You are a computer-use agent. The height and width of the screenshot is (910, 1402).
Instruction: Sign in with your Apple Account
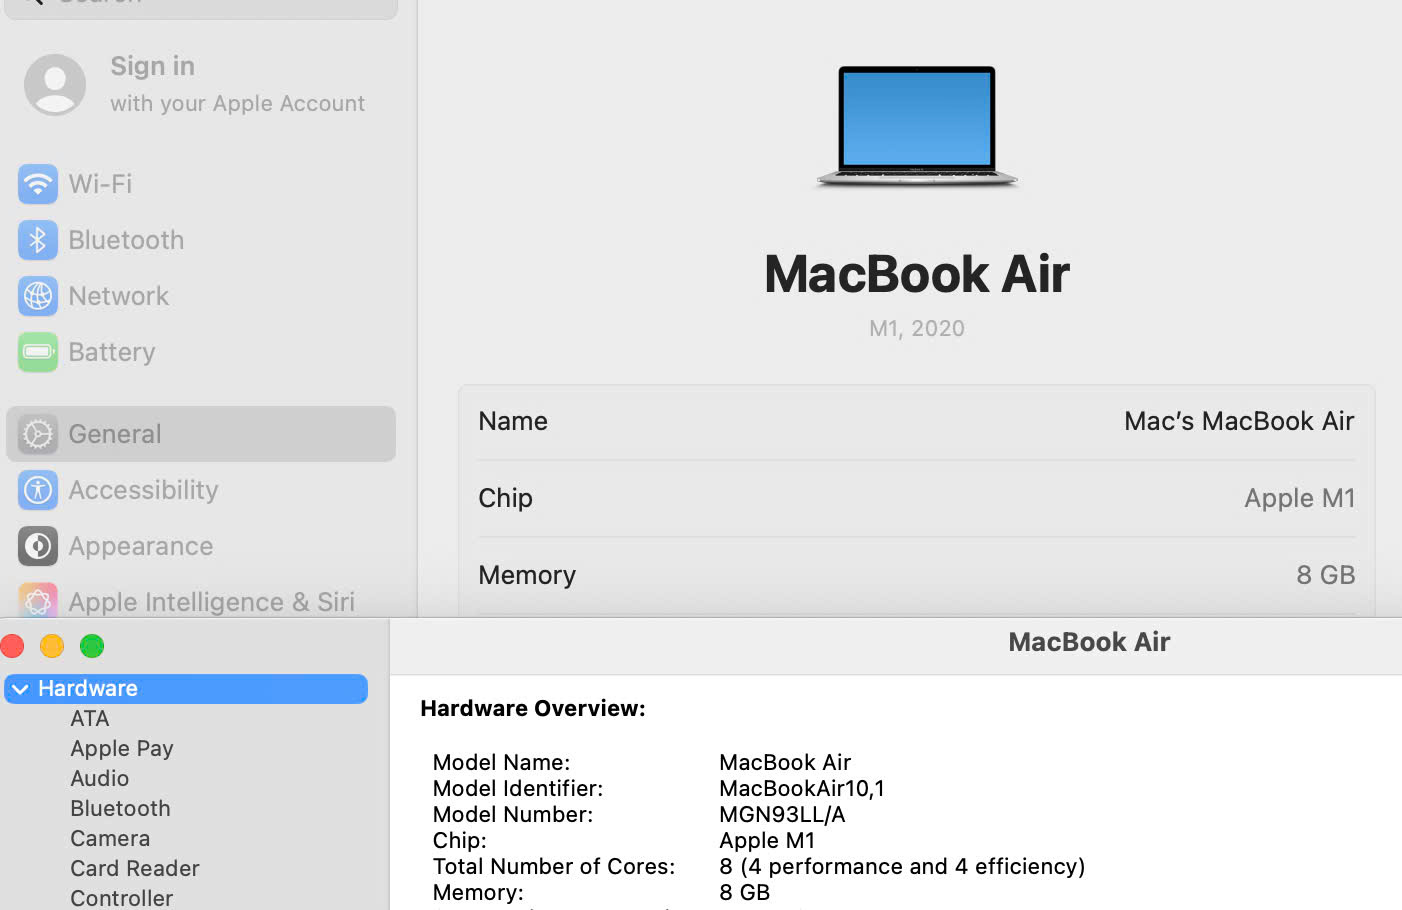(237, 84)
